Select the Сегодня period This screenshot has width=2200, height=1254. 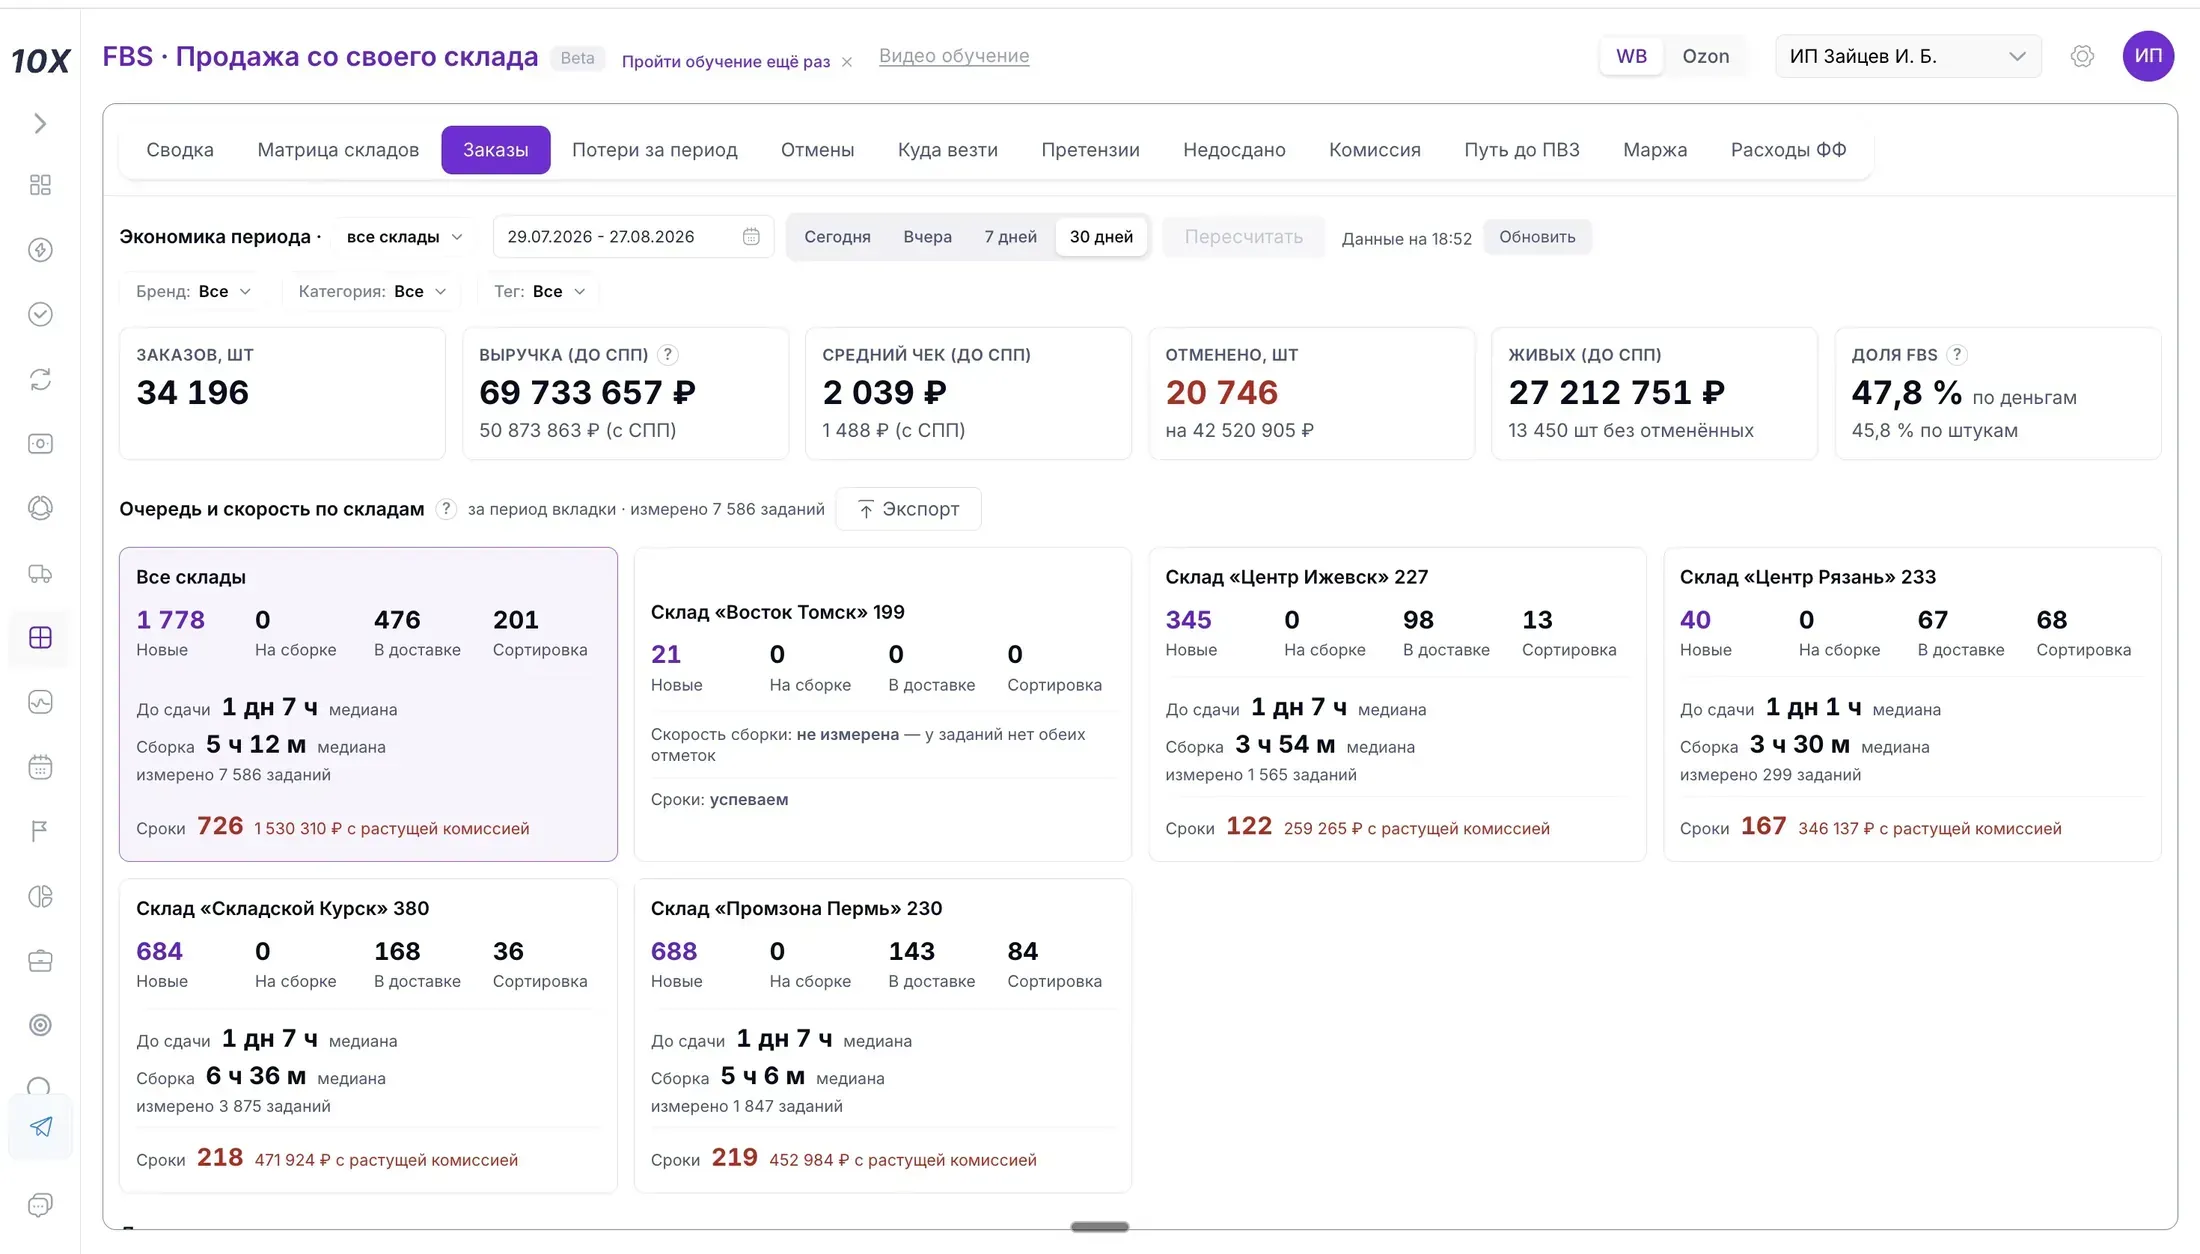[837, 237]
